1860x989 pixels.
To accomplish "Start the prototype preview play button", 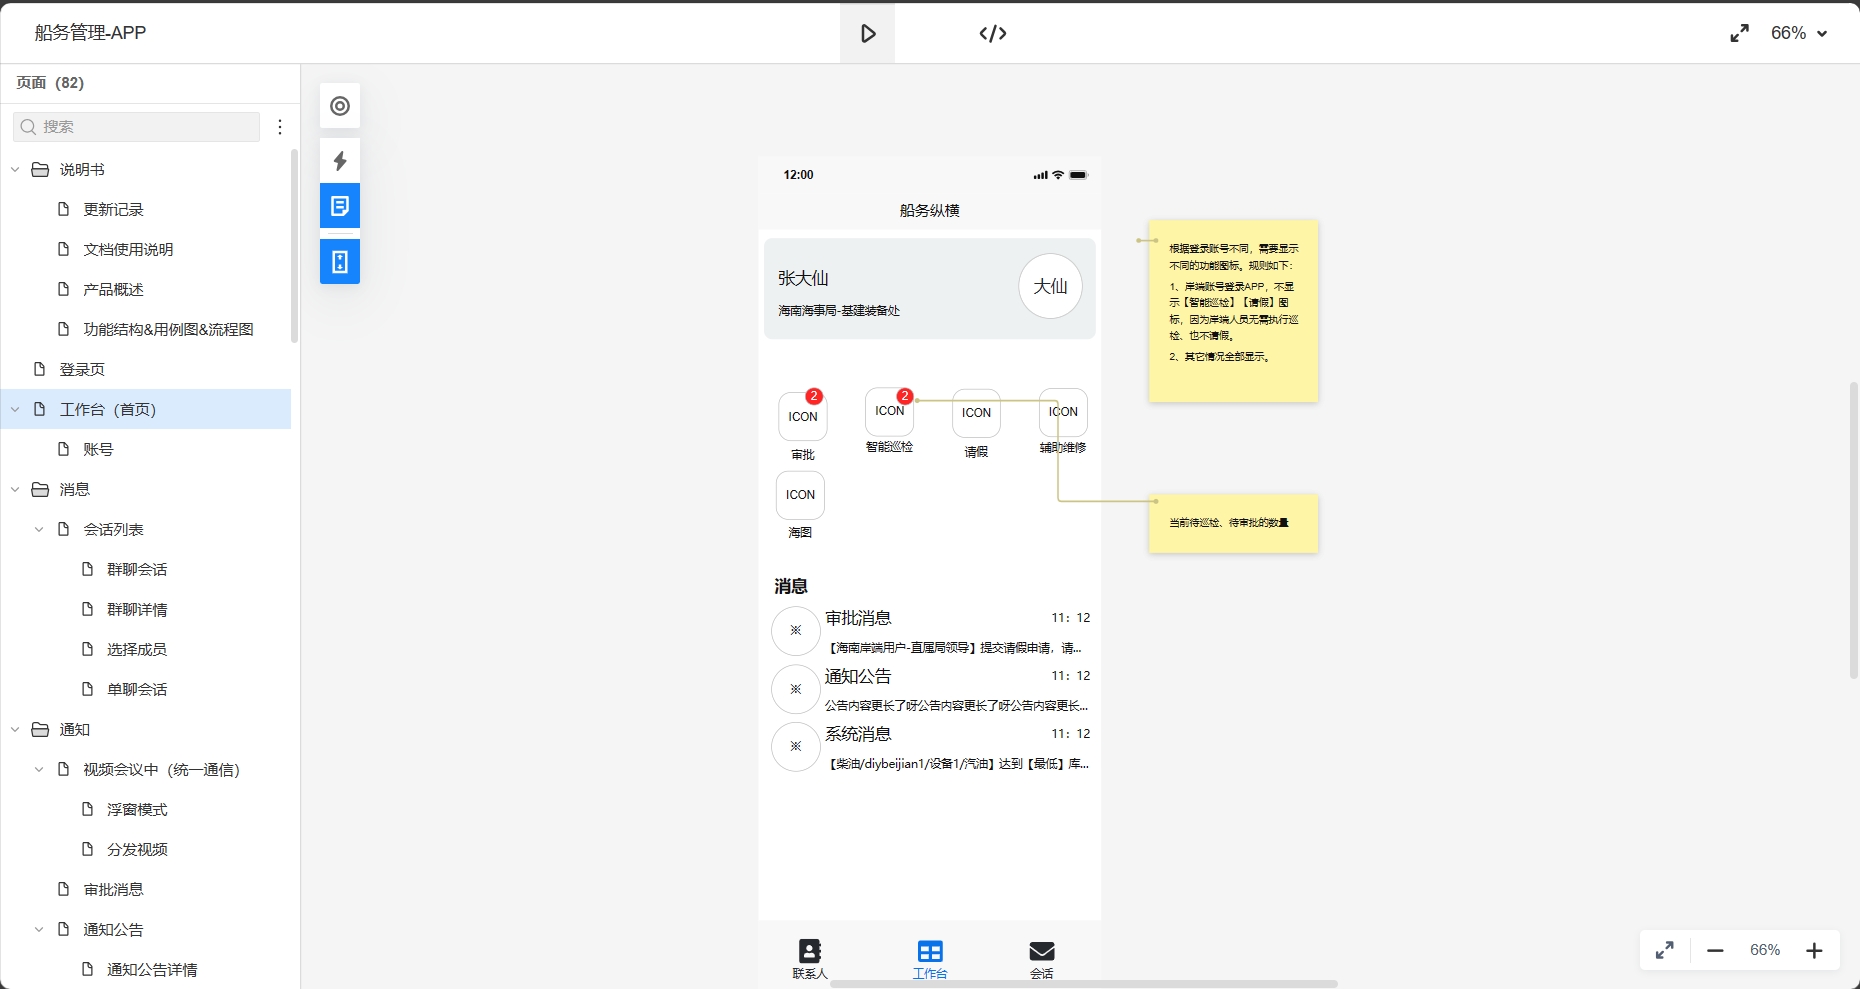I will point(867,34).
